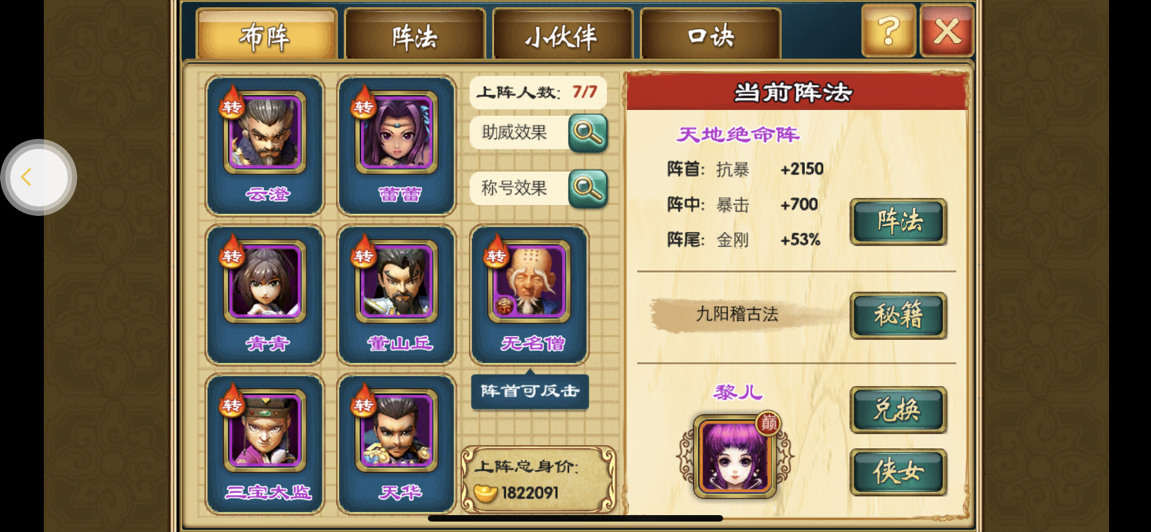Click the green 阵法 button

click(x=898, y=222)
